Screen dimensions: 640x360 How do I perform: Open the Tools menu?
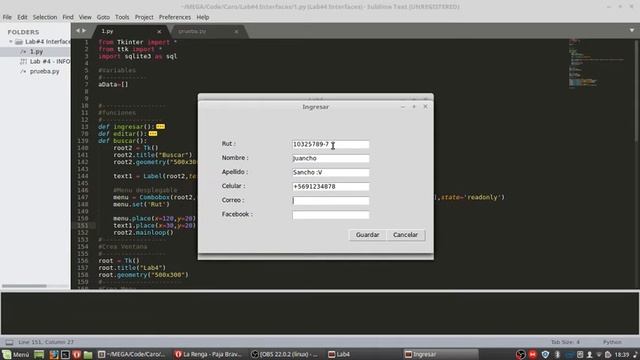pos(122,17)
